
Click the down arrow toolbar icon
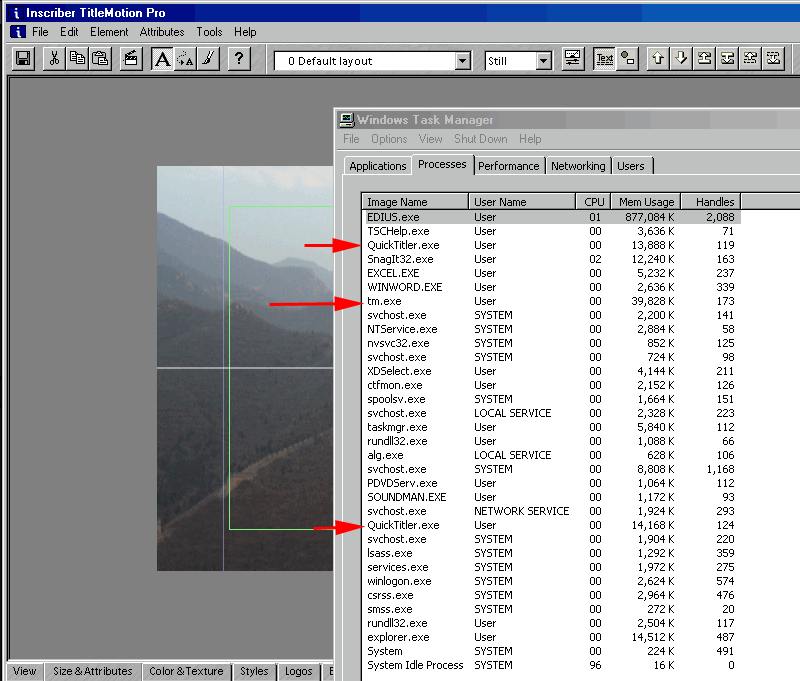click(681, 59)
